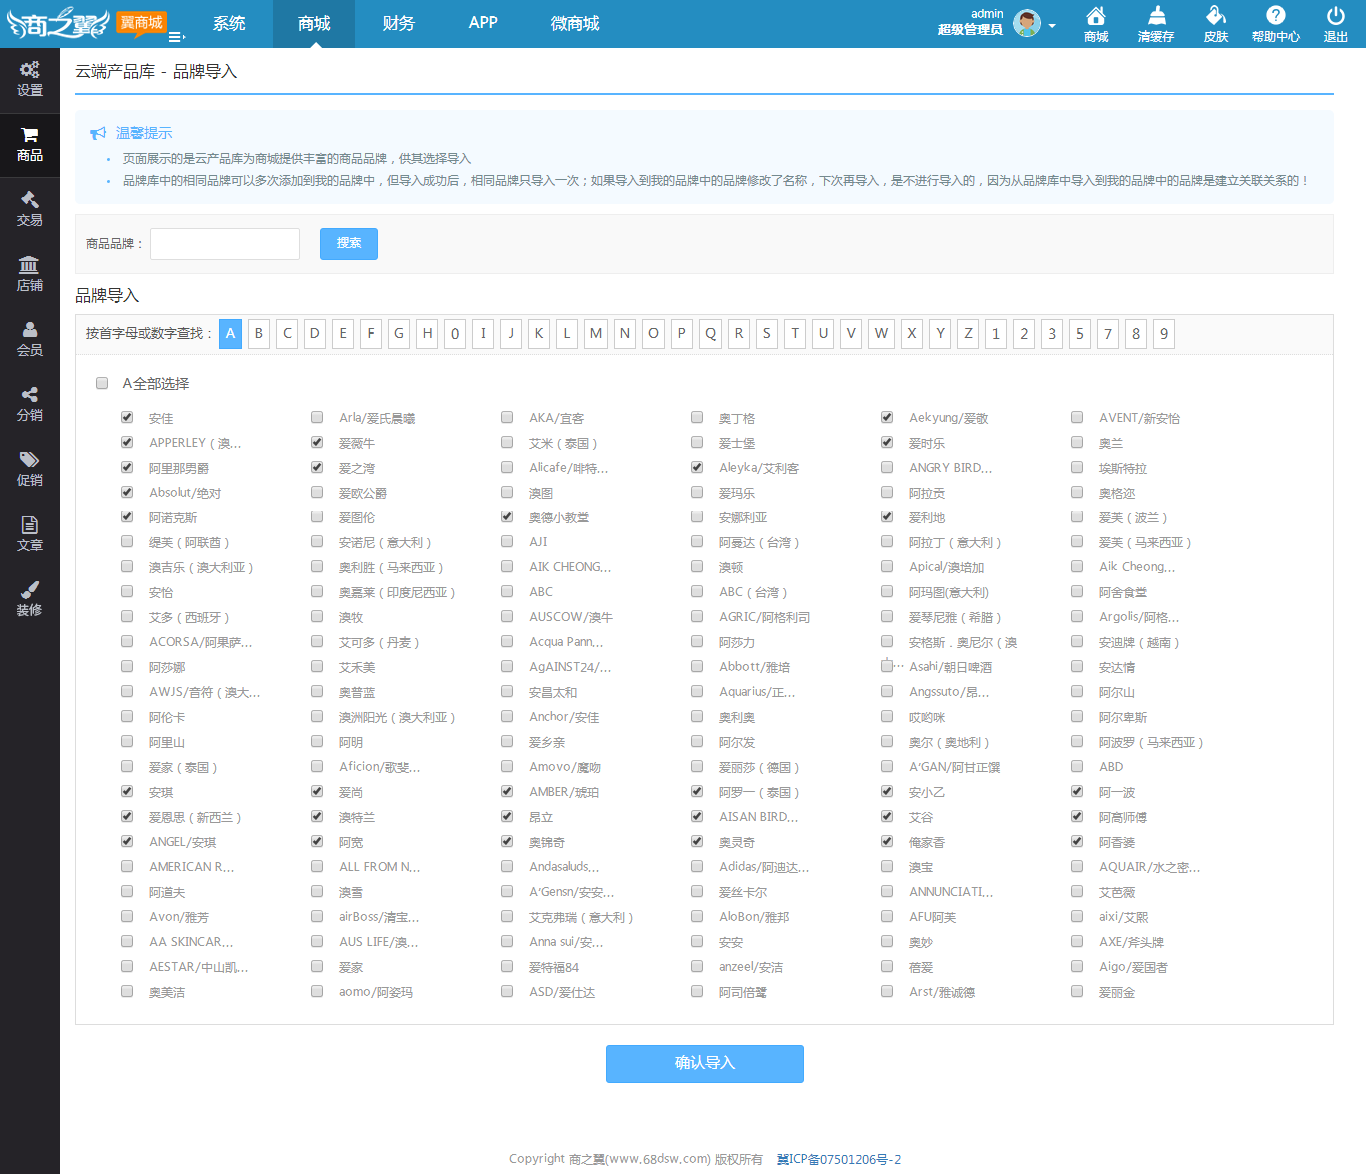Click the 皮肤 skin paint bucket icon
Screen dimensions: 1366x1174
pyautogui.click(x=1216, y=15)
